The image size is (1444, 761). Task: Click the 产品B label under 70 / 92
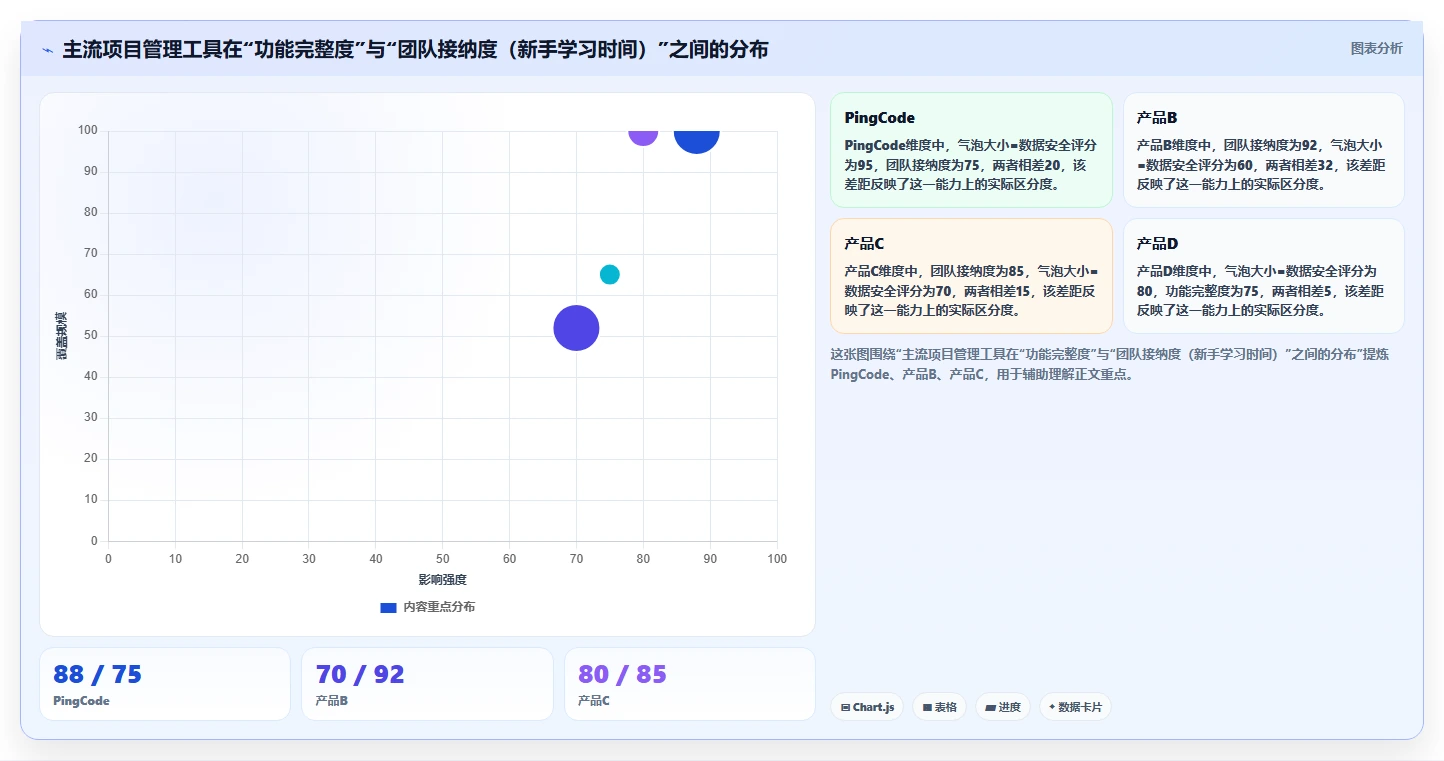(x=331, y=701)
